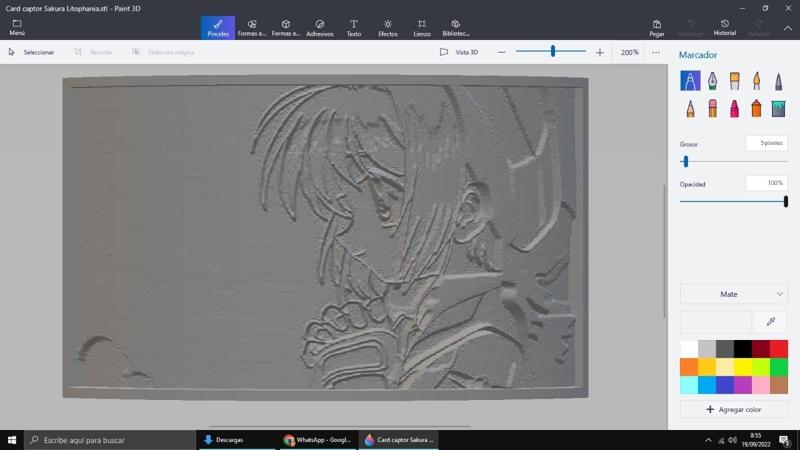Click the vertical canvas scrollbar
This screenshot has width=800, height=450.
pos(664,250)
